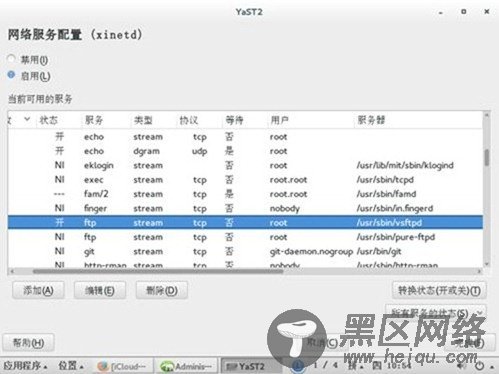
Task: Click the 帮助(H) help button
Action: (28, 342)
